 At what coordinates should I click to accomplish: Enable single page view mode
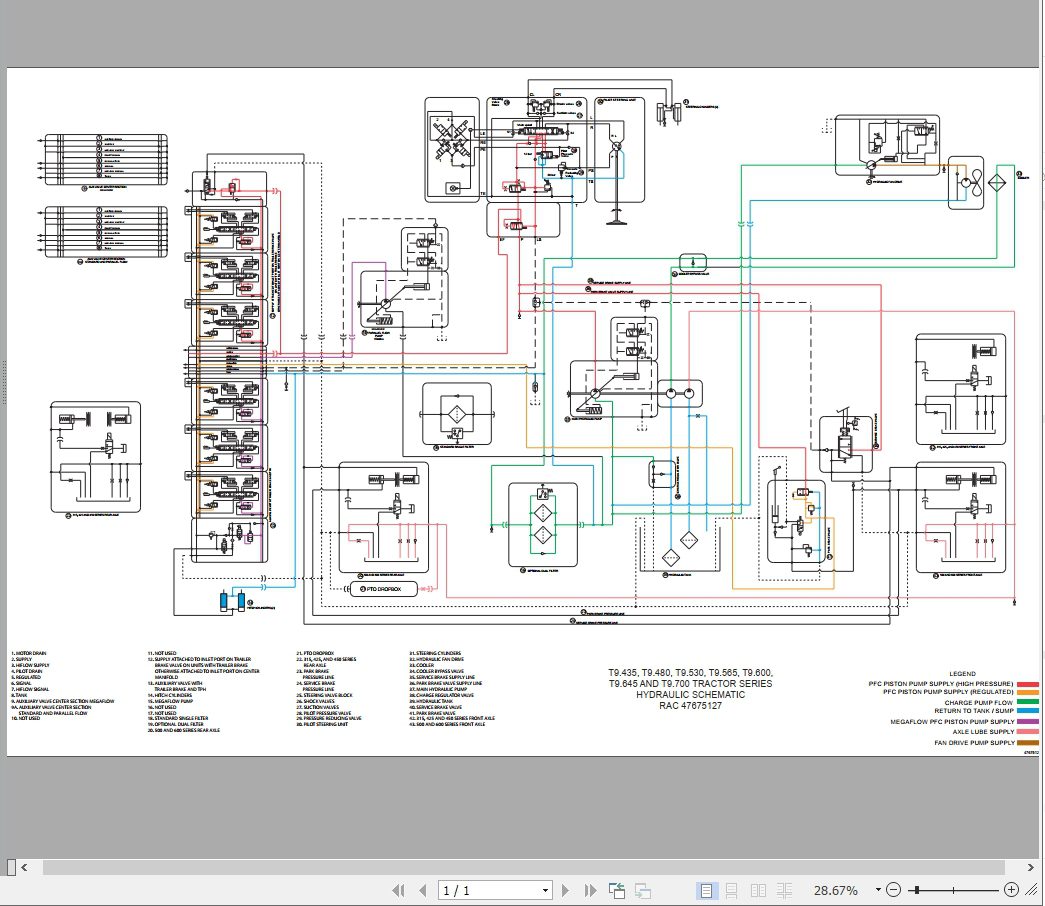tap(706, 890)
